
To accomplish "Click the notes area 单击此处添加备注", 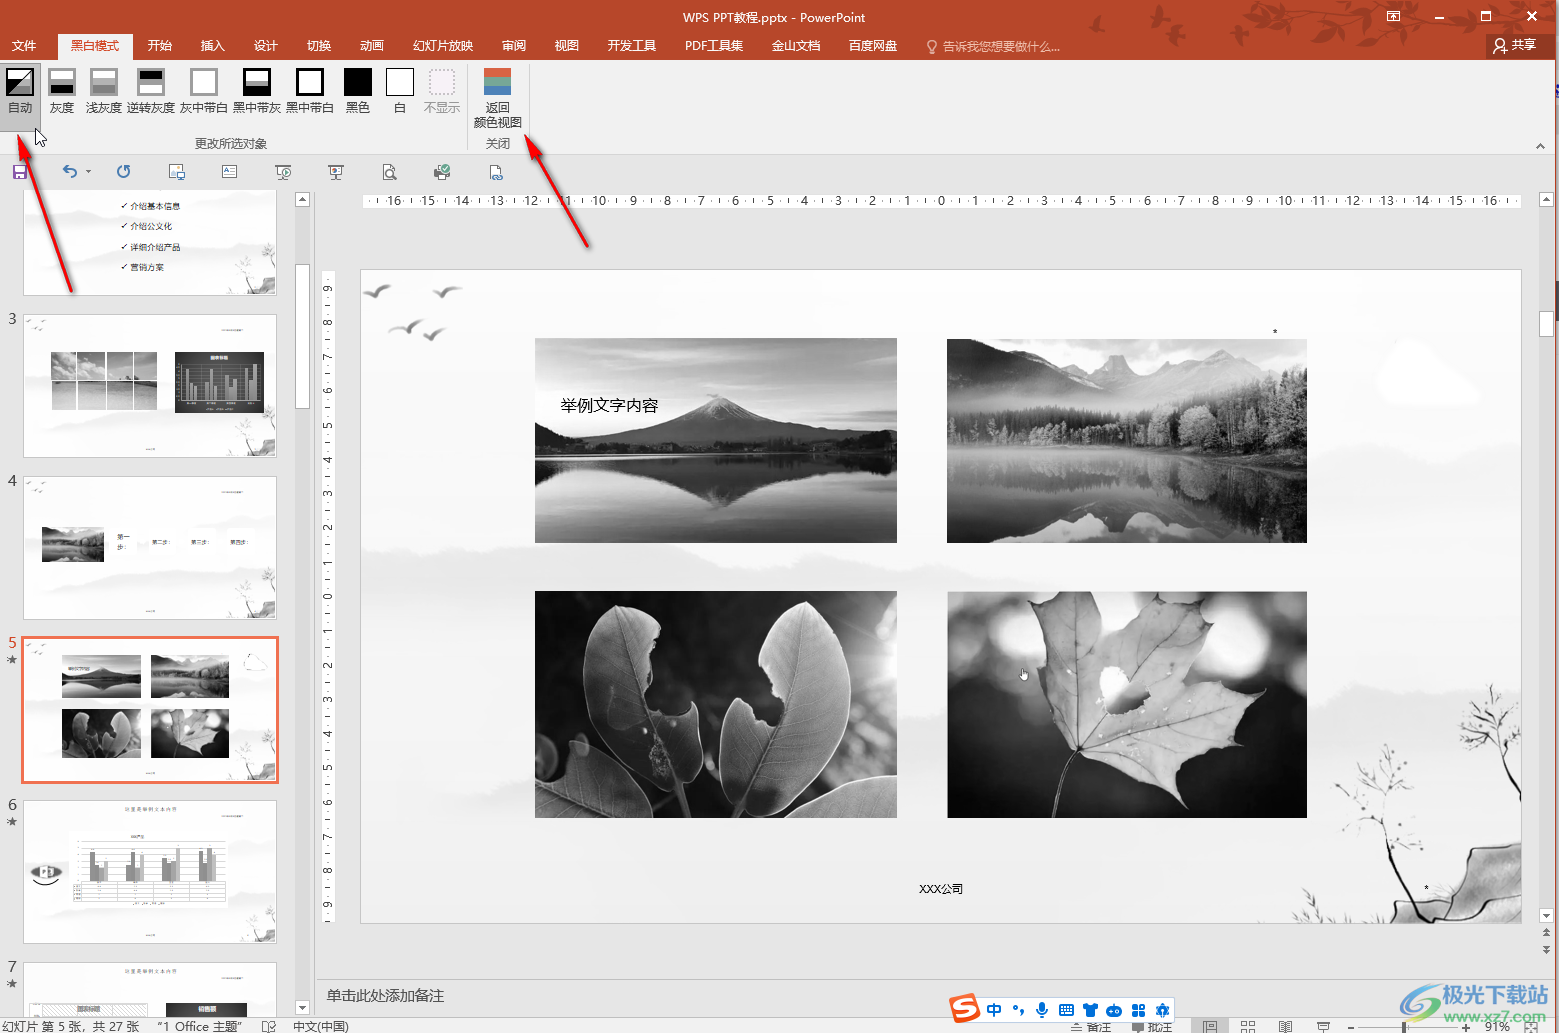I will click(385, 996).
